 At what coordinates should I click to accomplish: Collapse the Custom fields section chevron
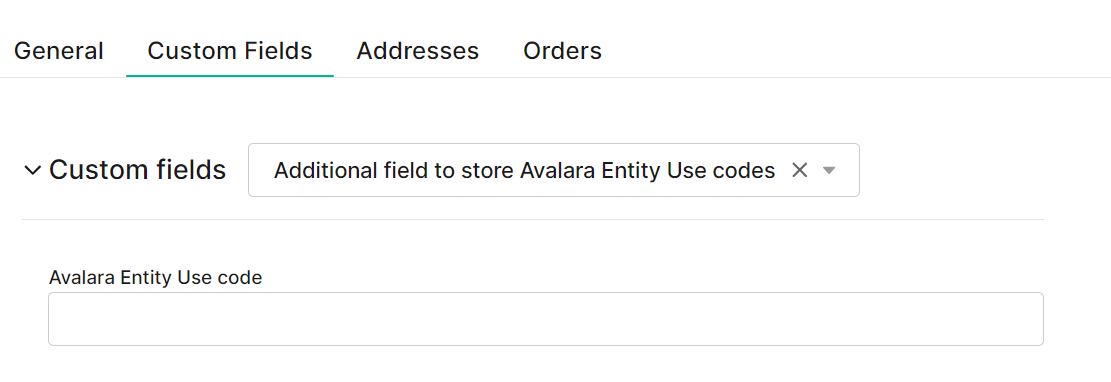click(32, 170)
